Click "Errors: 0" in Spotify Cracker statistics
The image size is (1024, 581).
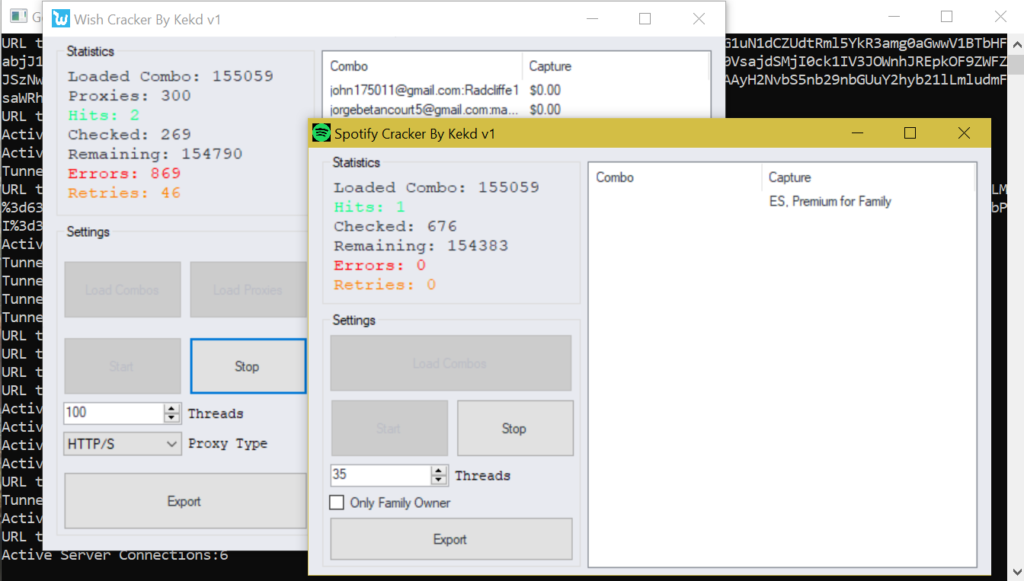pos(379,266)
